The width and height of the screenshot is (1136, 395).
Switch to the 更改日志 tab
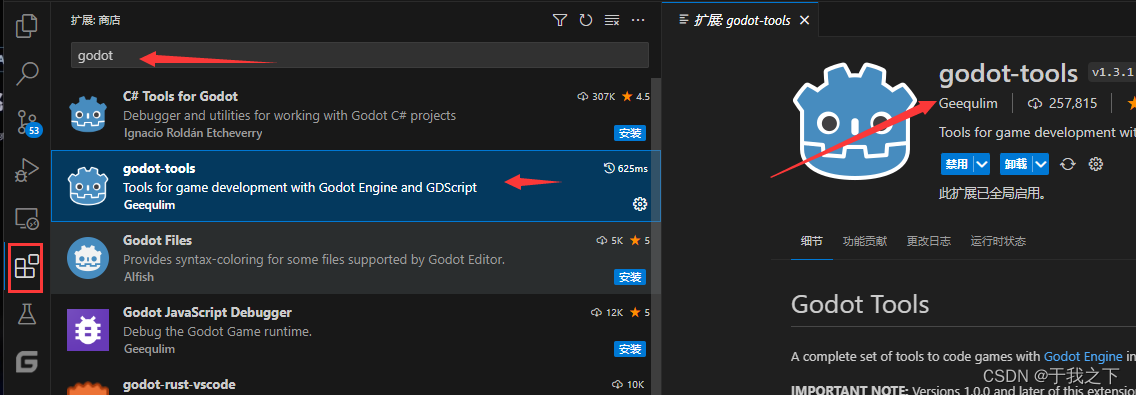[x=928, y=241]
